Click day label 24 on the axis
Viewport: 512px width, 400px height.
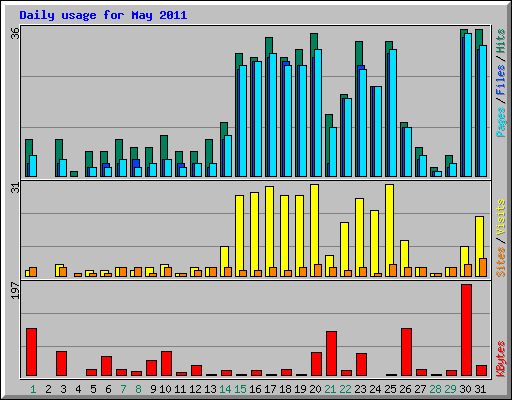pos(375,389)
